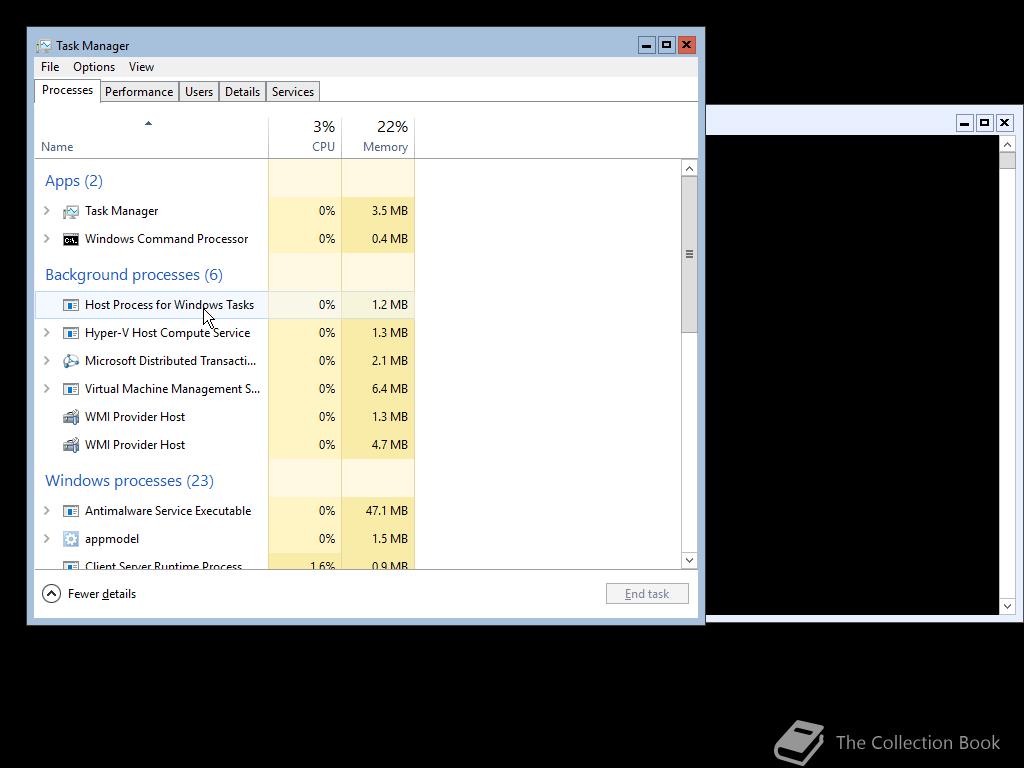Click the Task Manager app row icon

[71, 212]
